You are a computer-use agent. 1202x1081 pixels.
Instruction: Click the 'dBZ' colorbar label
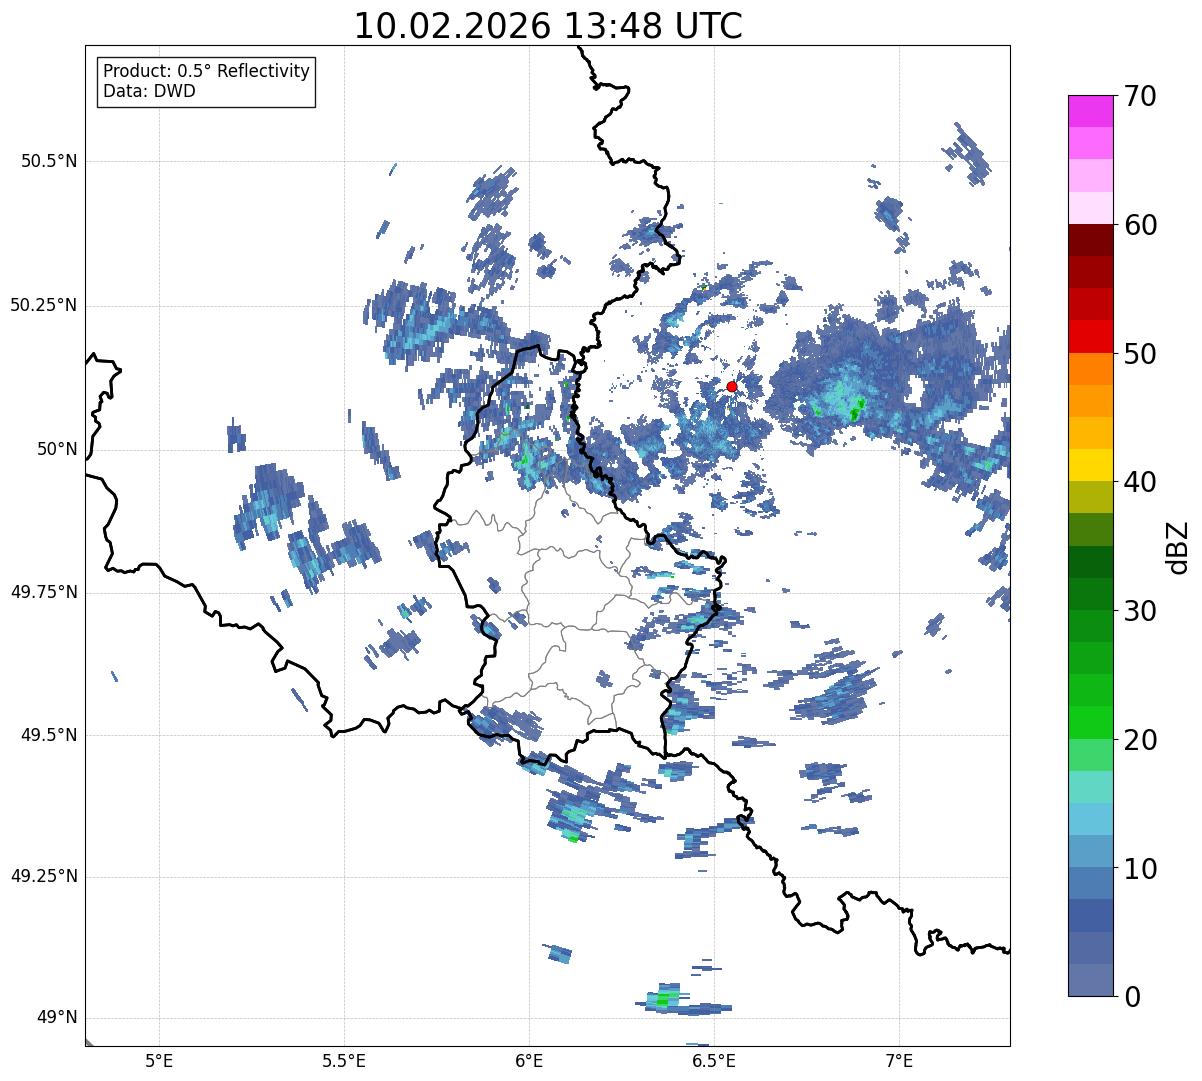click(x=1178, y=546)
